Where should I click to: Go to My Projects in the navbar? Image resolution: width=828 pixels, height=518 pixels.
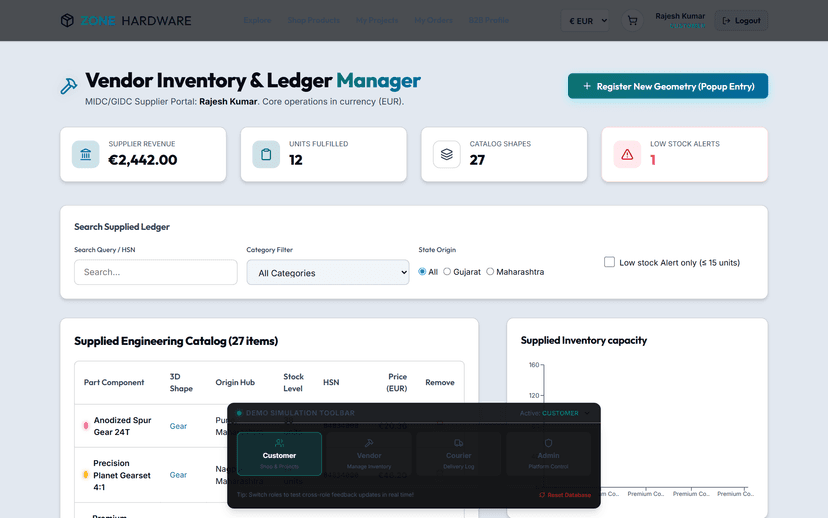377,20
